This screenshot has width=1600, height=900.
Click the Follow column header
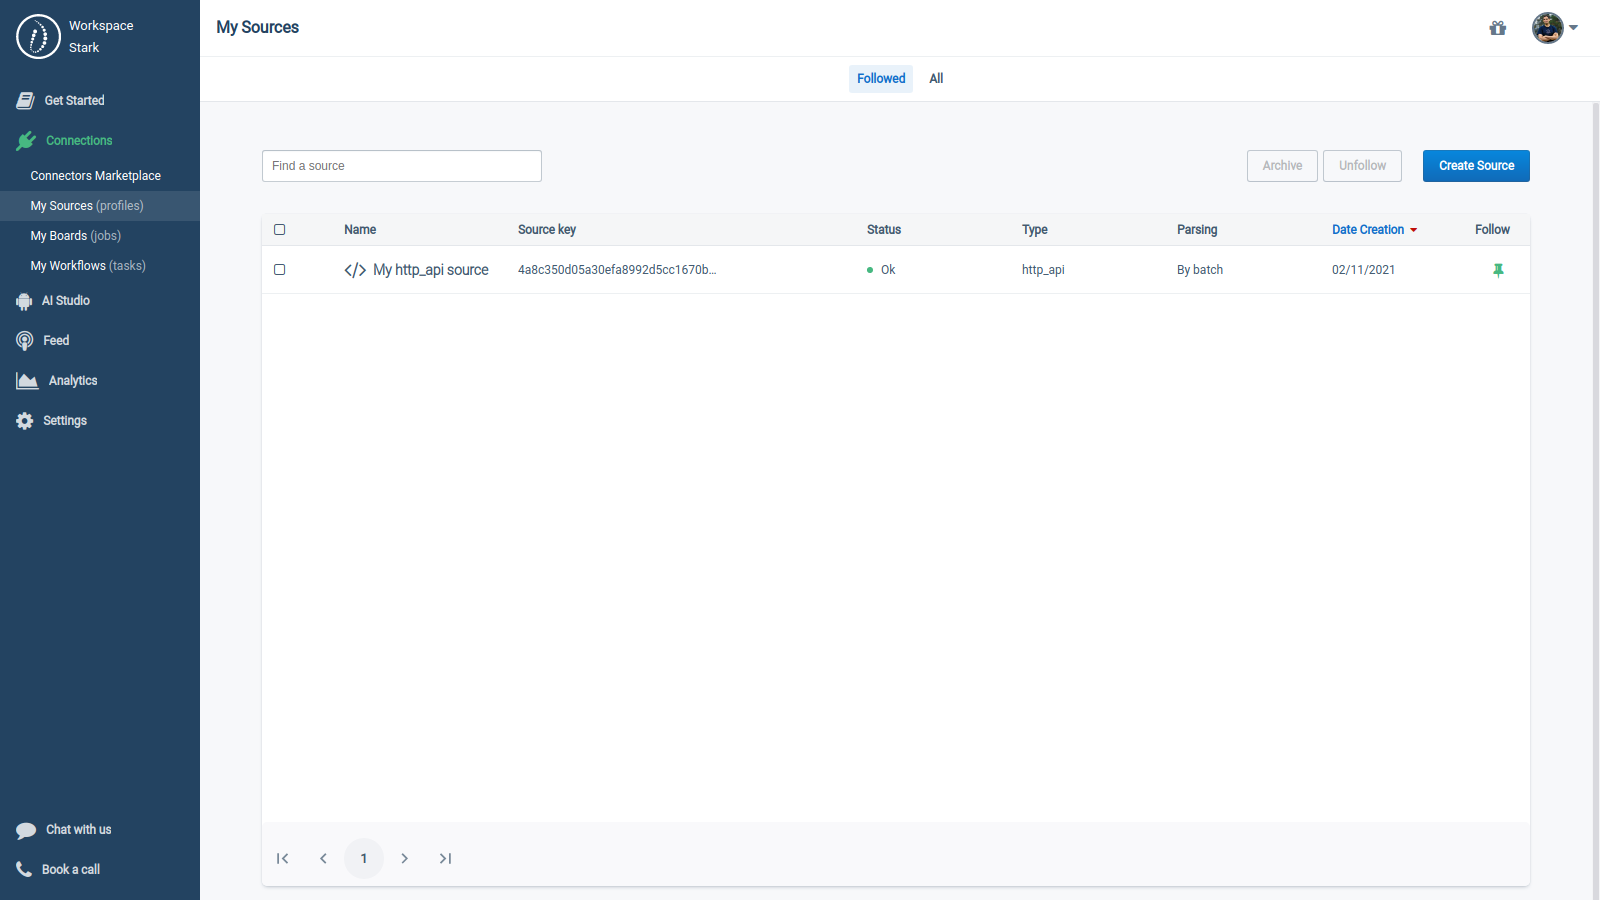tap(1492, 230)
